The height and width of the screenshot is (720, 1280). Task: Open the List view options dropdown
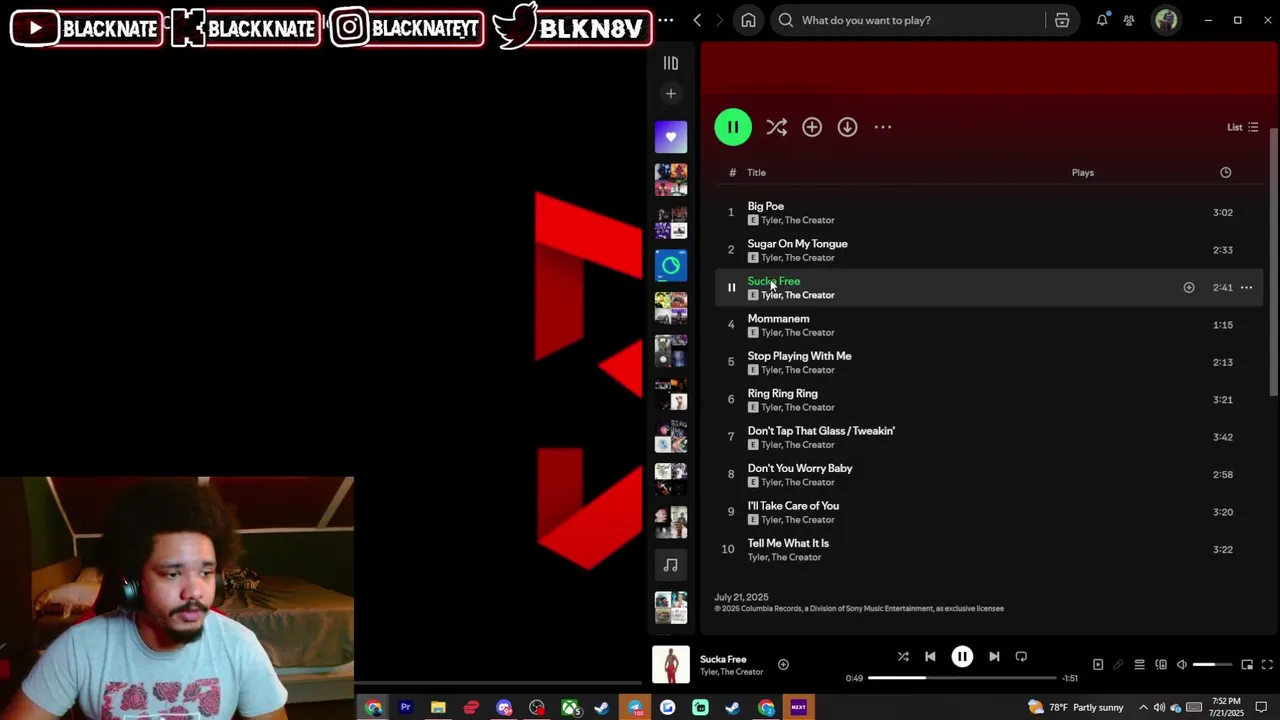[x=1243, y=127]
